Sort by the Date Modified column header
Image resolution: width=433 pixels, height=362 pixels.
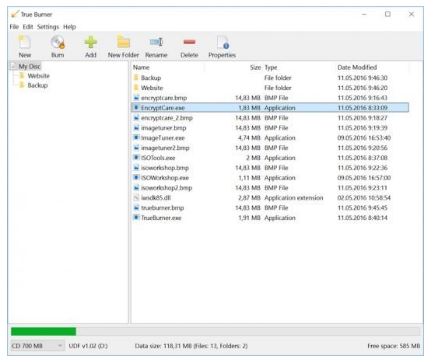[x=357, y=68]
